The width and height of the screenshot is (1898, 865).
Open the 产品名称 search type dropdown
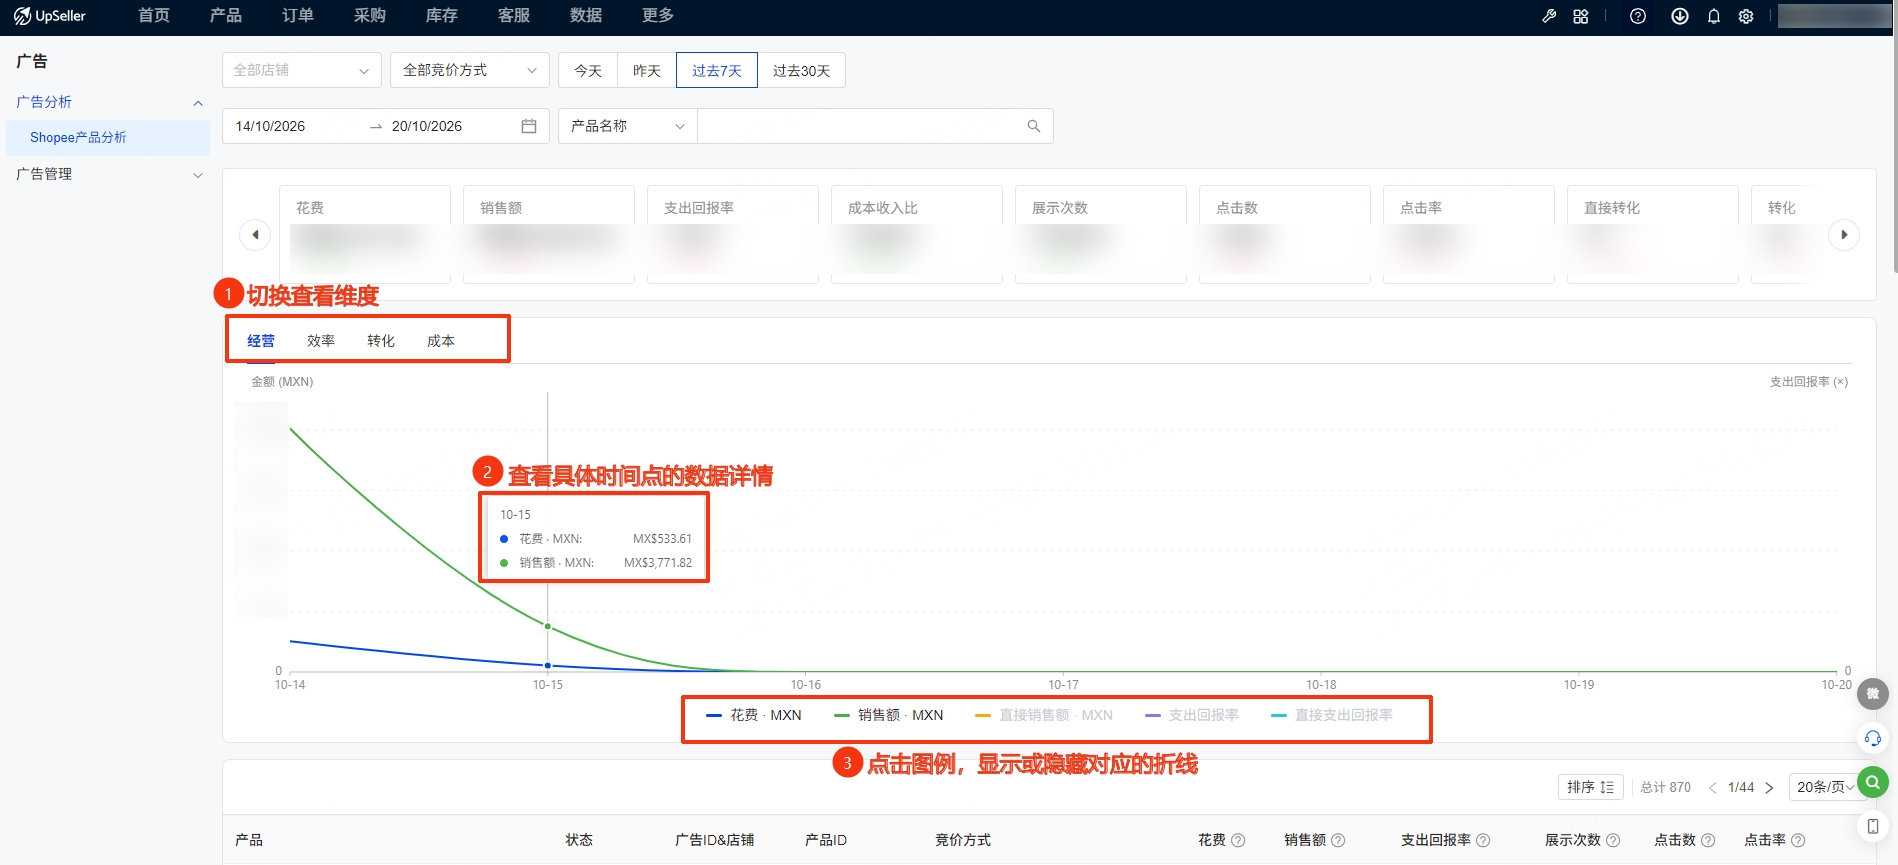(628, 126)
